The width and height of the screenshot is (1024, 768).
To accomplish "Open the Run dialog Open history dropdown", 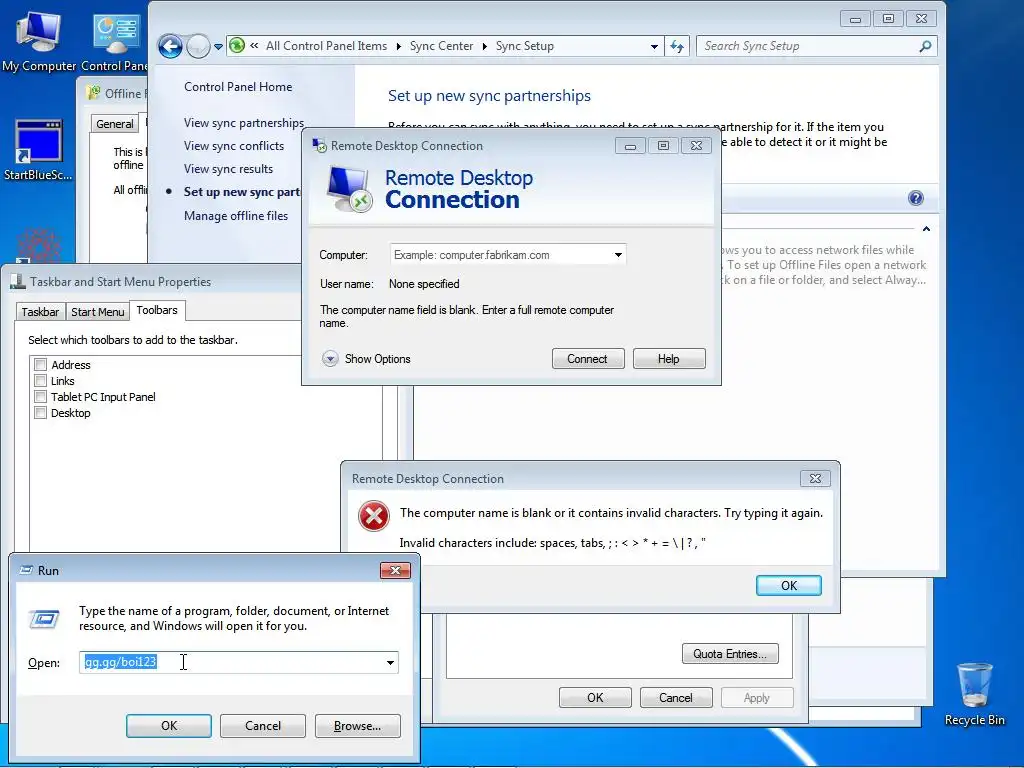I will click(x=390, y=663).
